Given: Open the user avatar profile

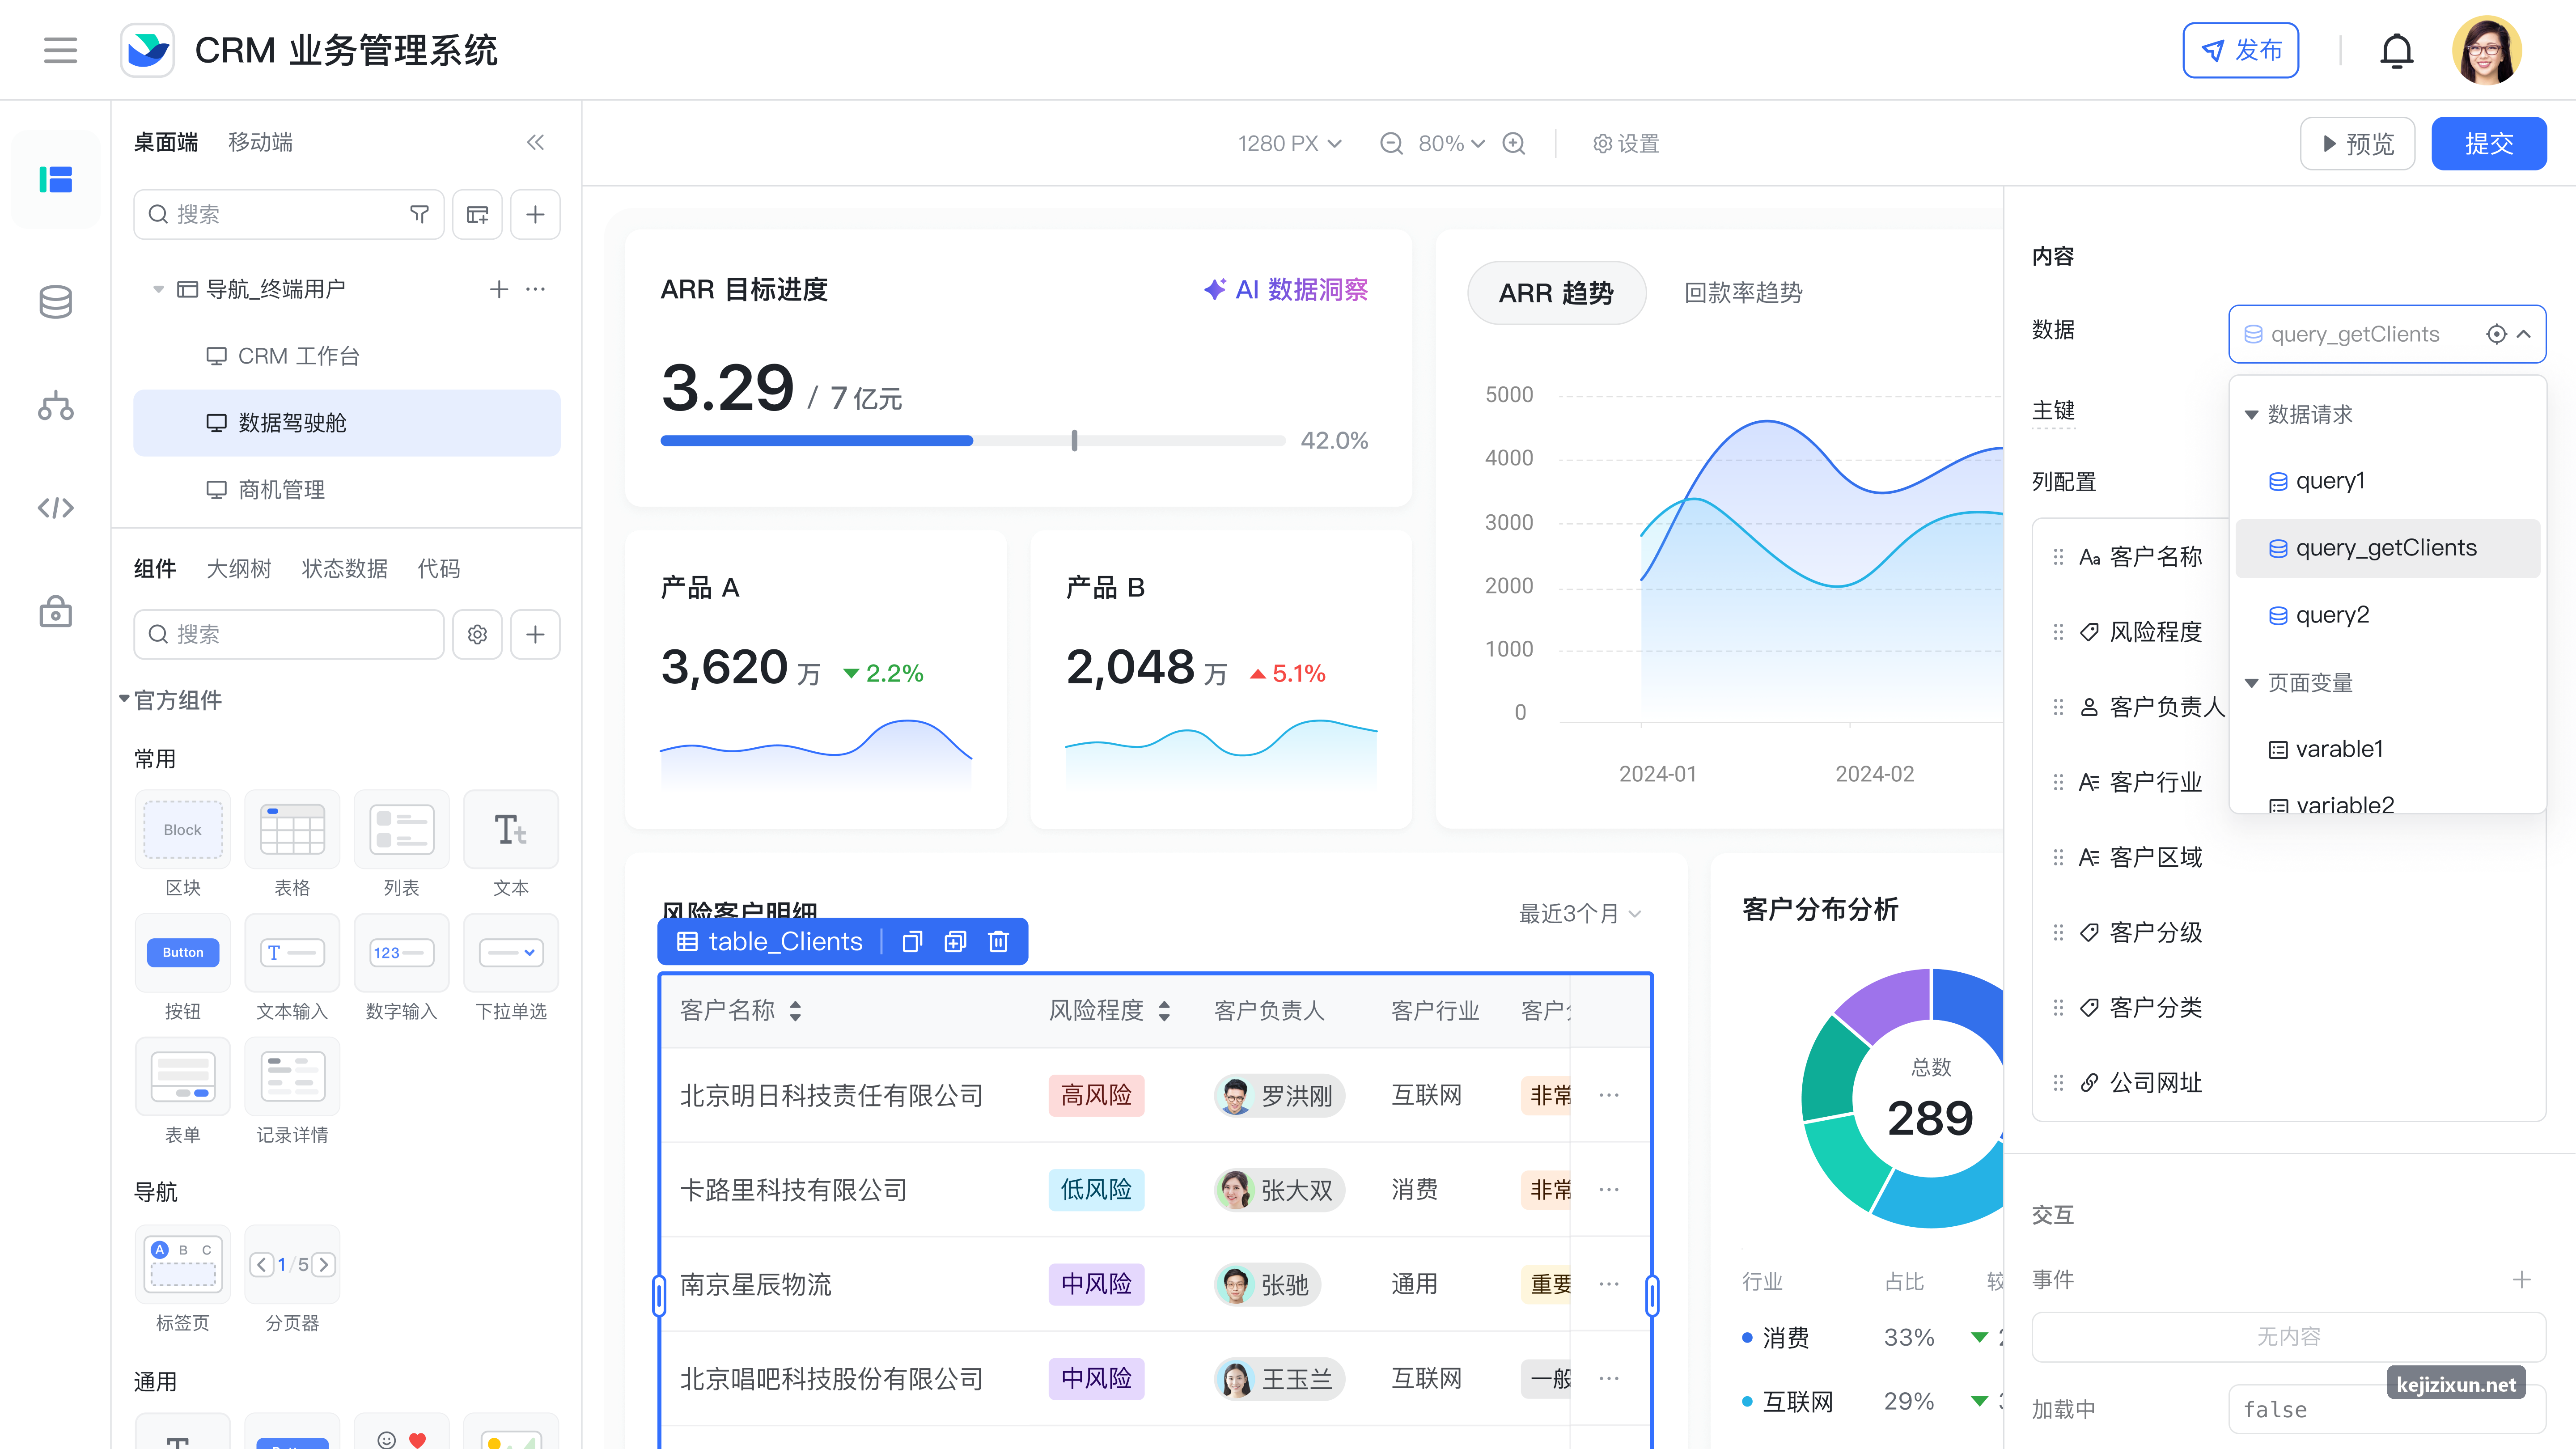Looking at the screenshot, I should 2486,50.
